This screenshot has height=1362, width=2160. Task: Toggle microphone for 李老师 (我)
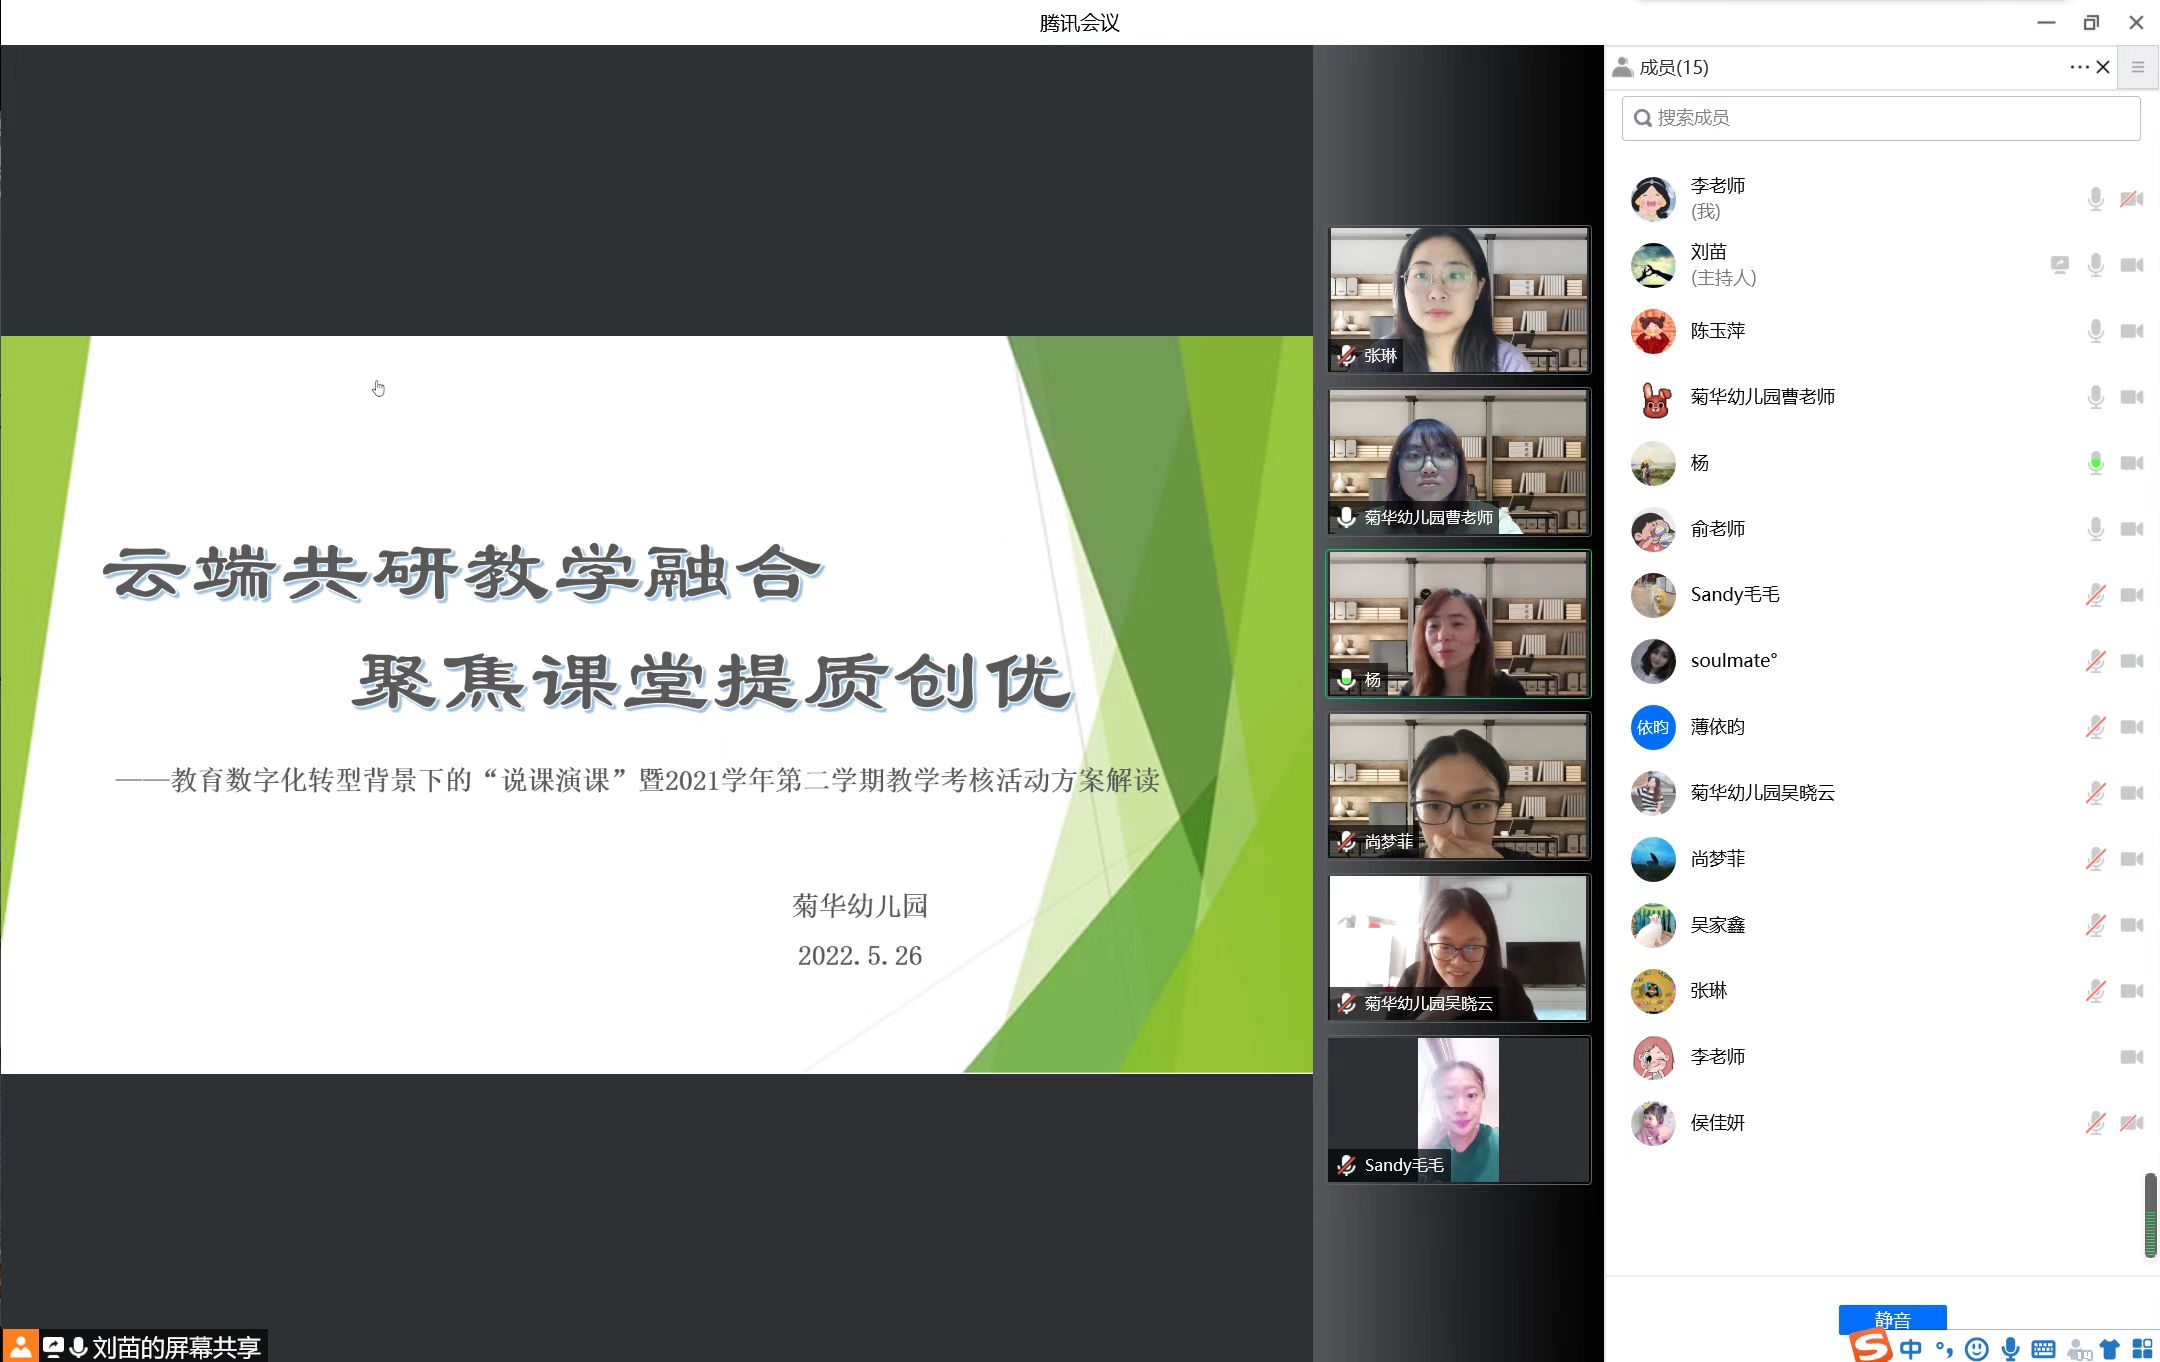click(2095, 199)
